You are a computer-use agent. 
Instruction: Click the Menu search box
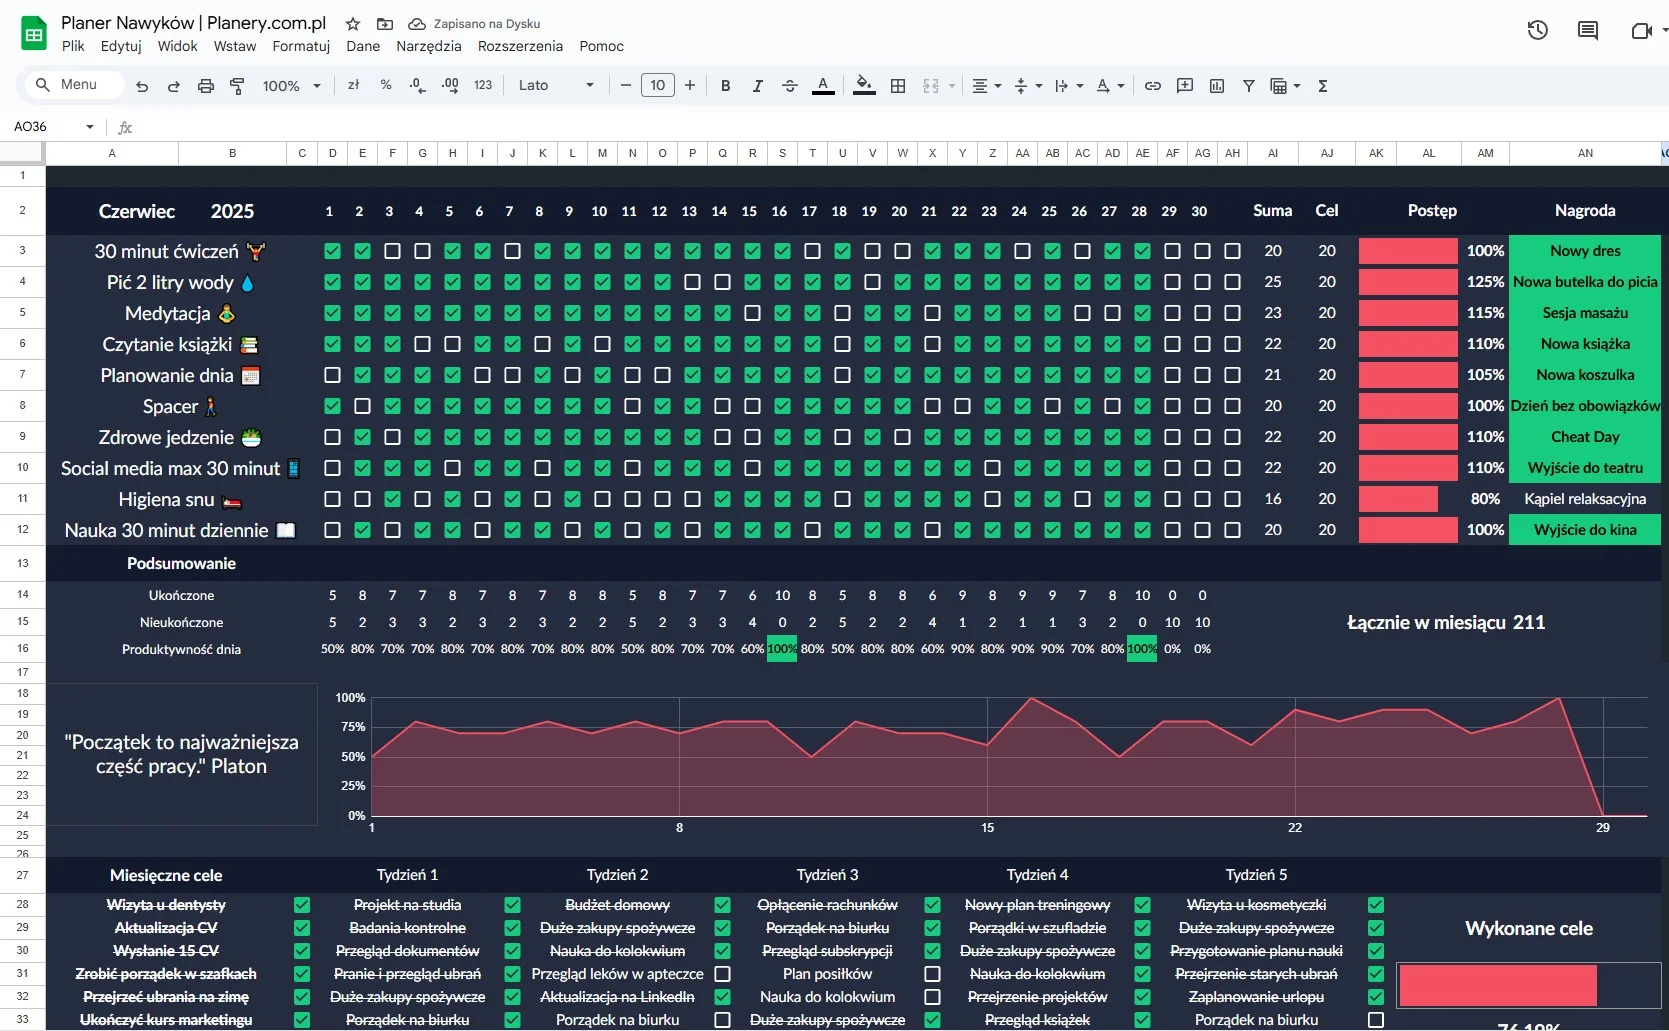73,85
